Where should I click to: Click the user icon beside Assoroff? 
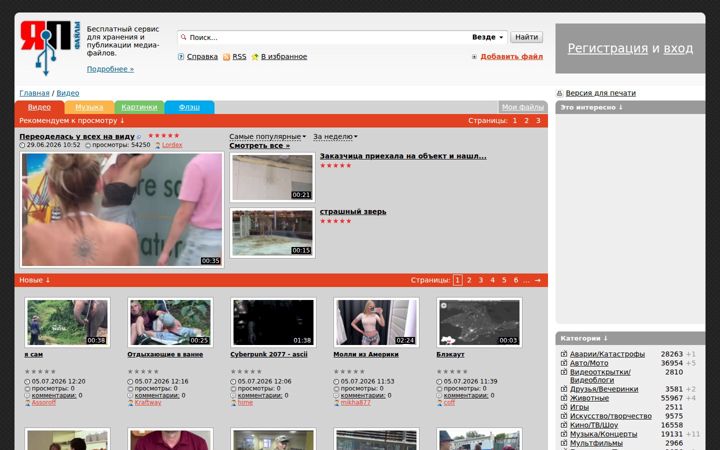pos(28,403)
